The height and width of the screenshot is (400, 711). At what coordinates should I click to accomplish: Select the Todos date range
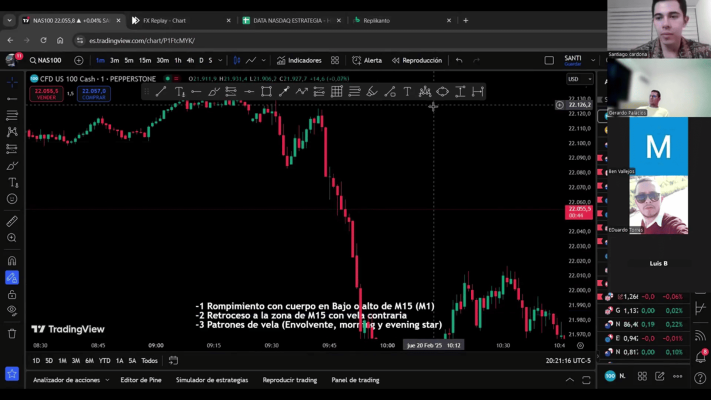[x=149, y=361]
